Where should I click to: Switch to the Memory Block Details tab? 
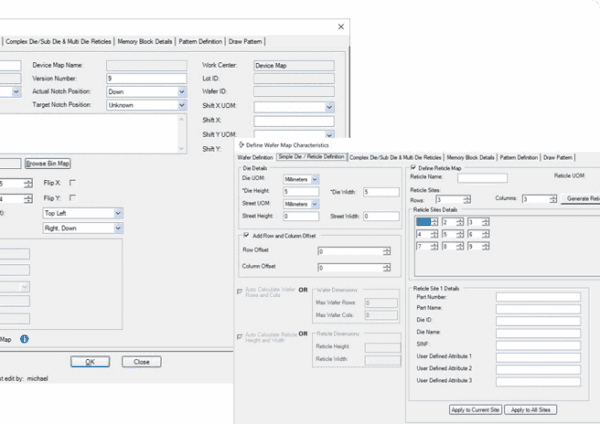click(x=470, y=157)
